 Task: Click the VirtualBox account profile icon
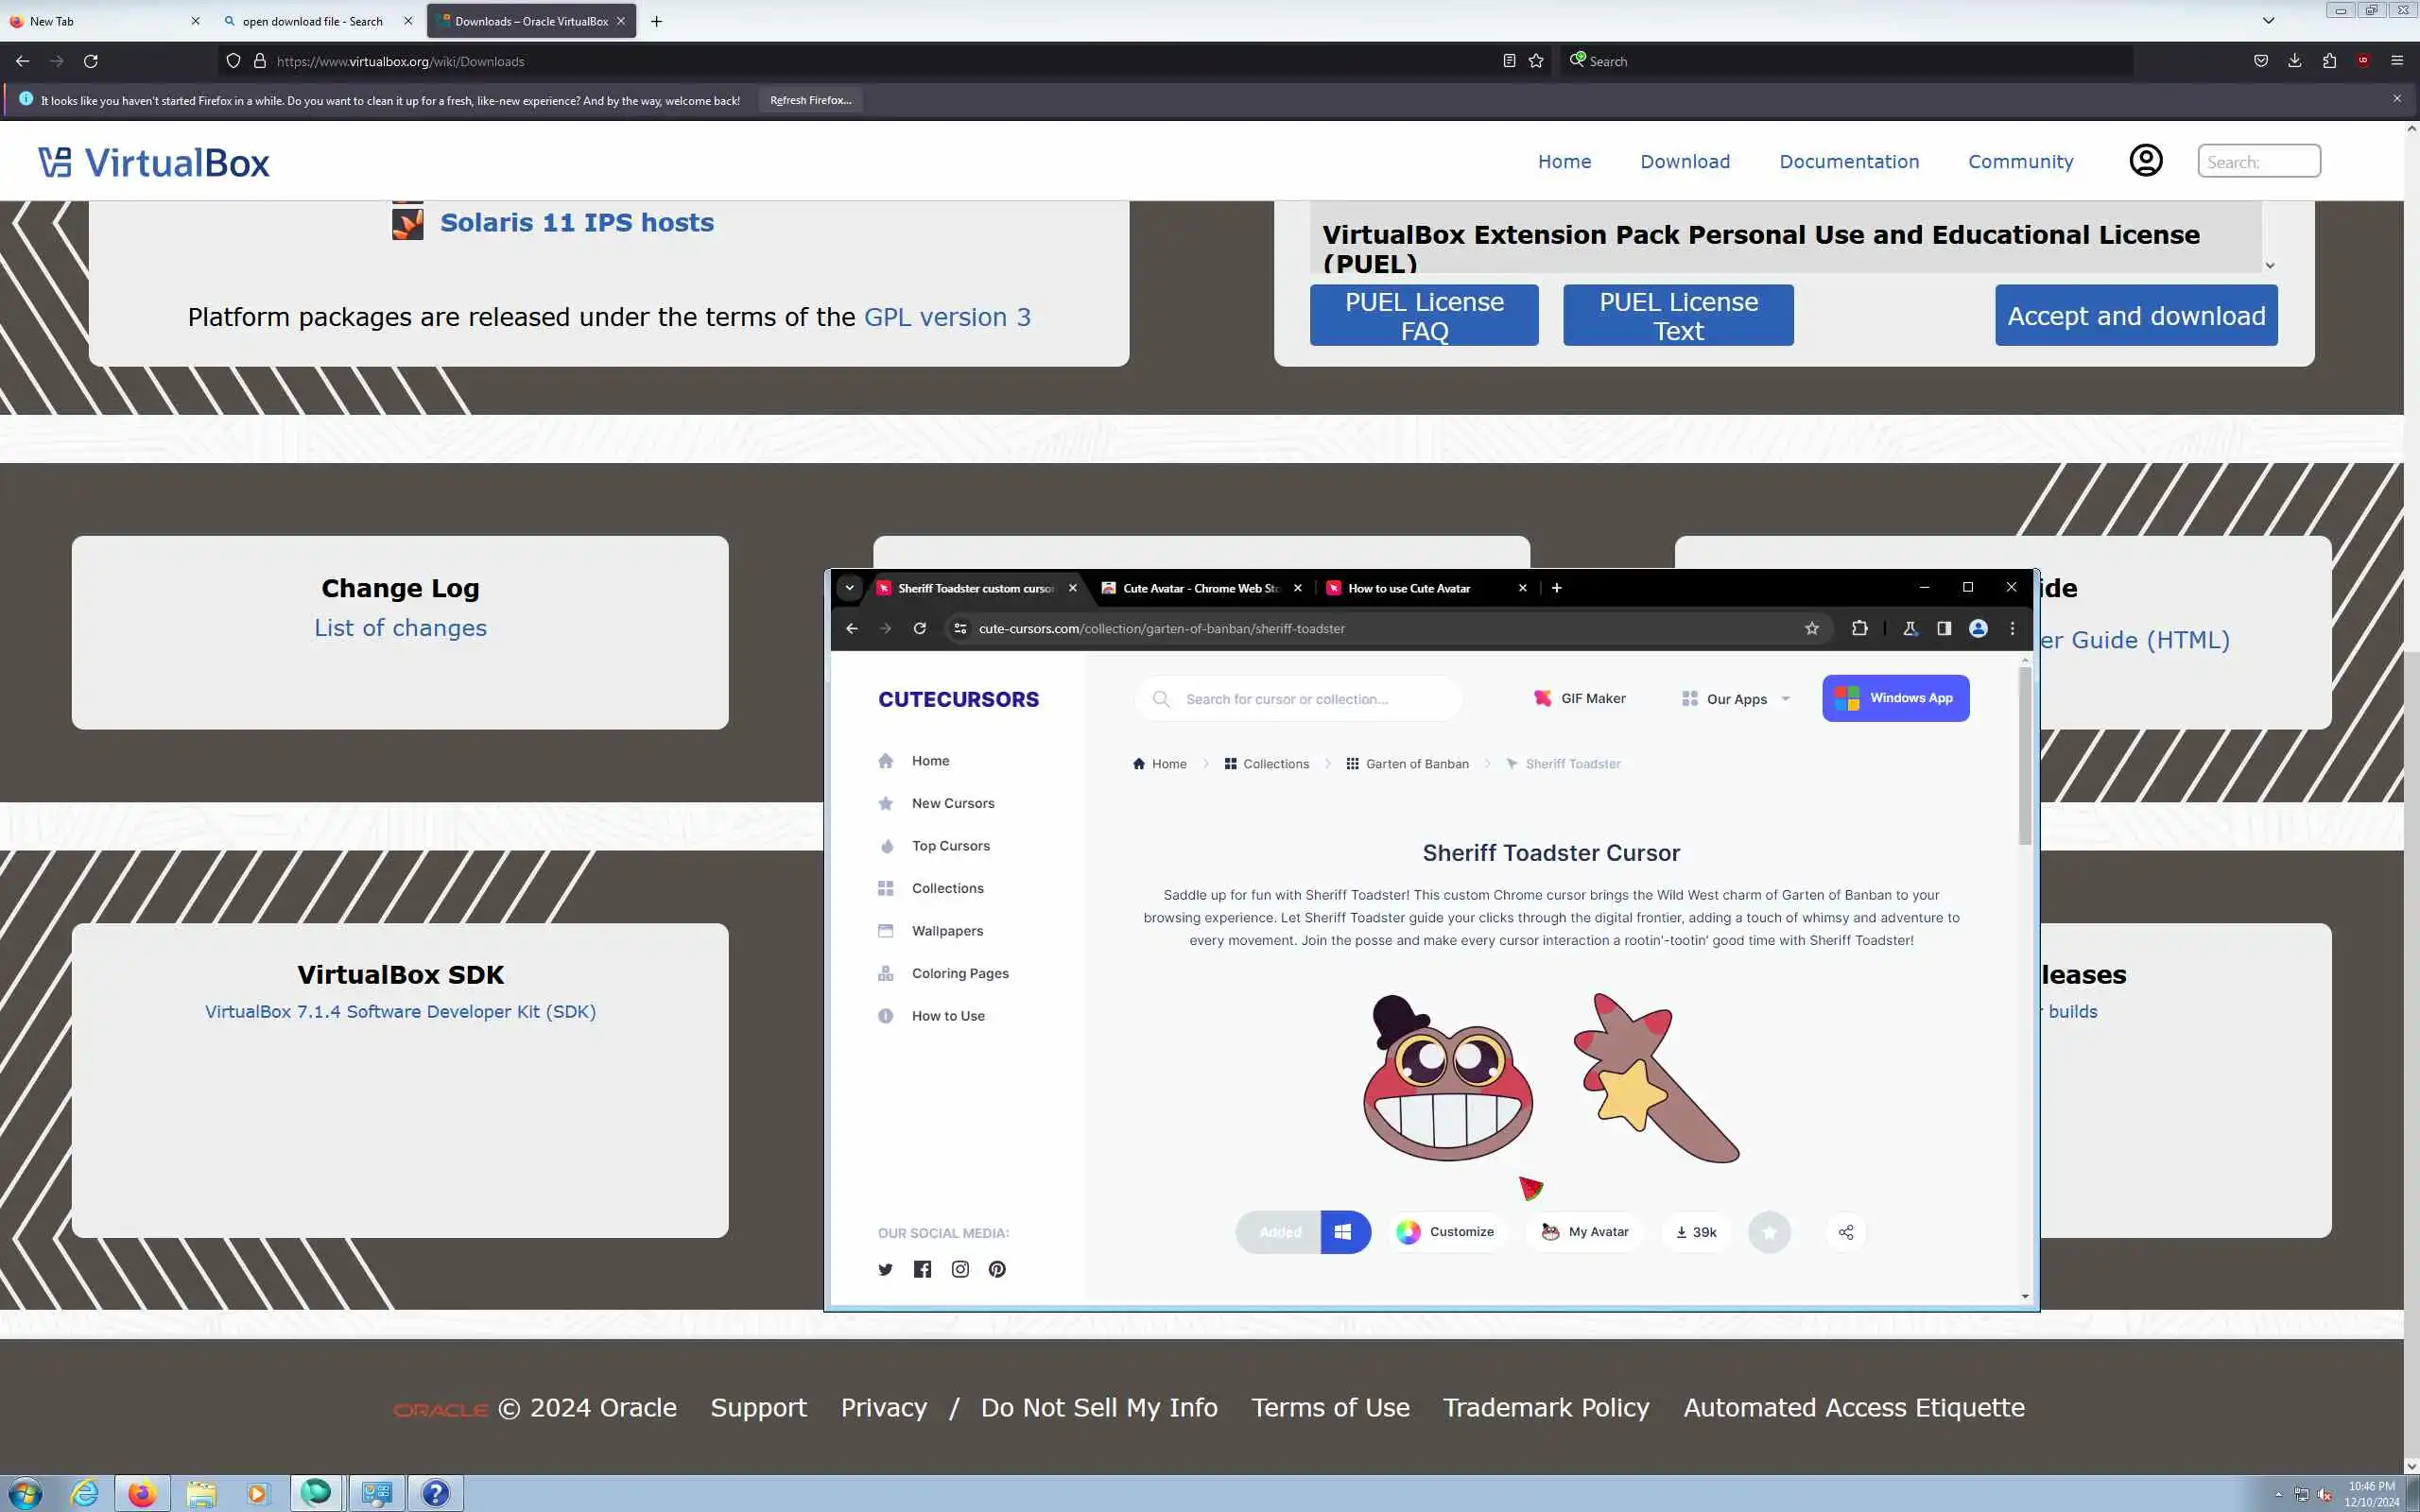click(2145, 161)
